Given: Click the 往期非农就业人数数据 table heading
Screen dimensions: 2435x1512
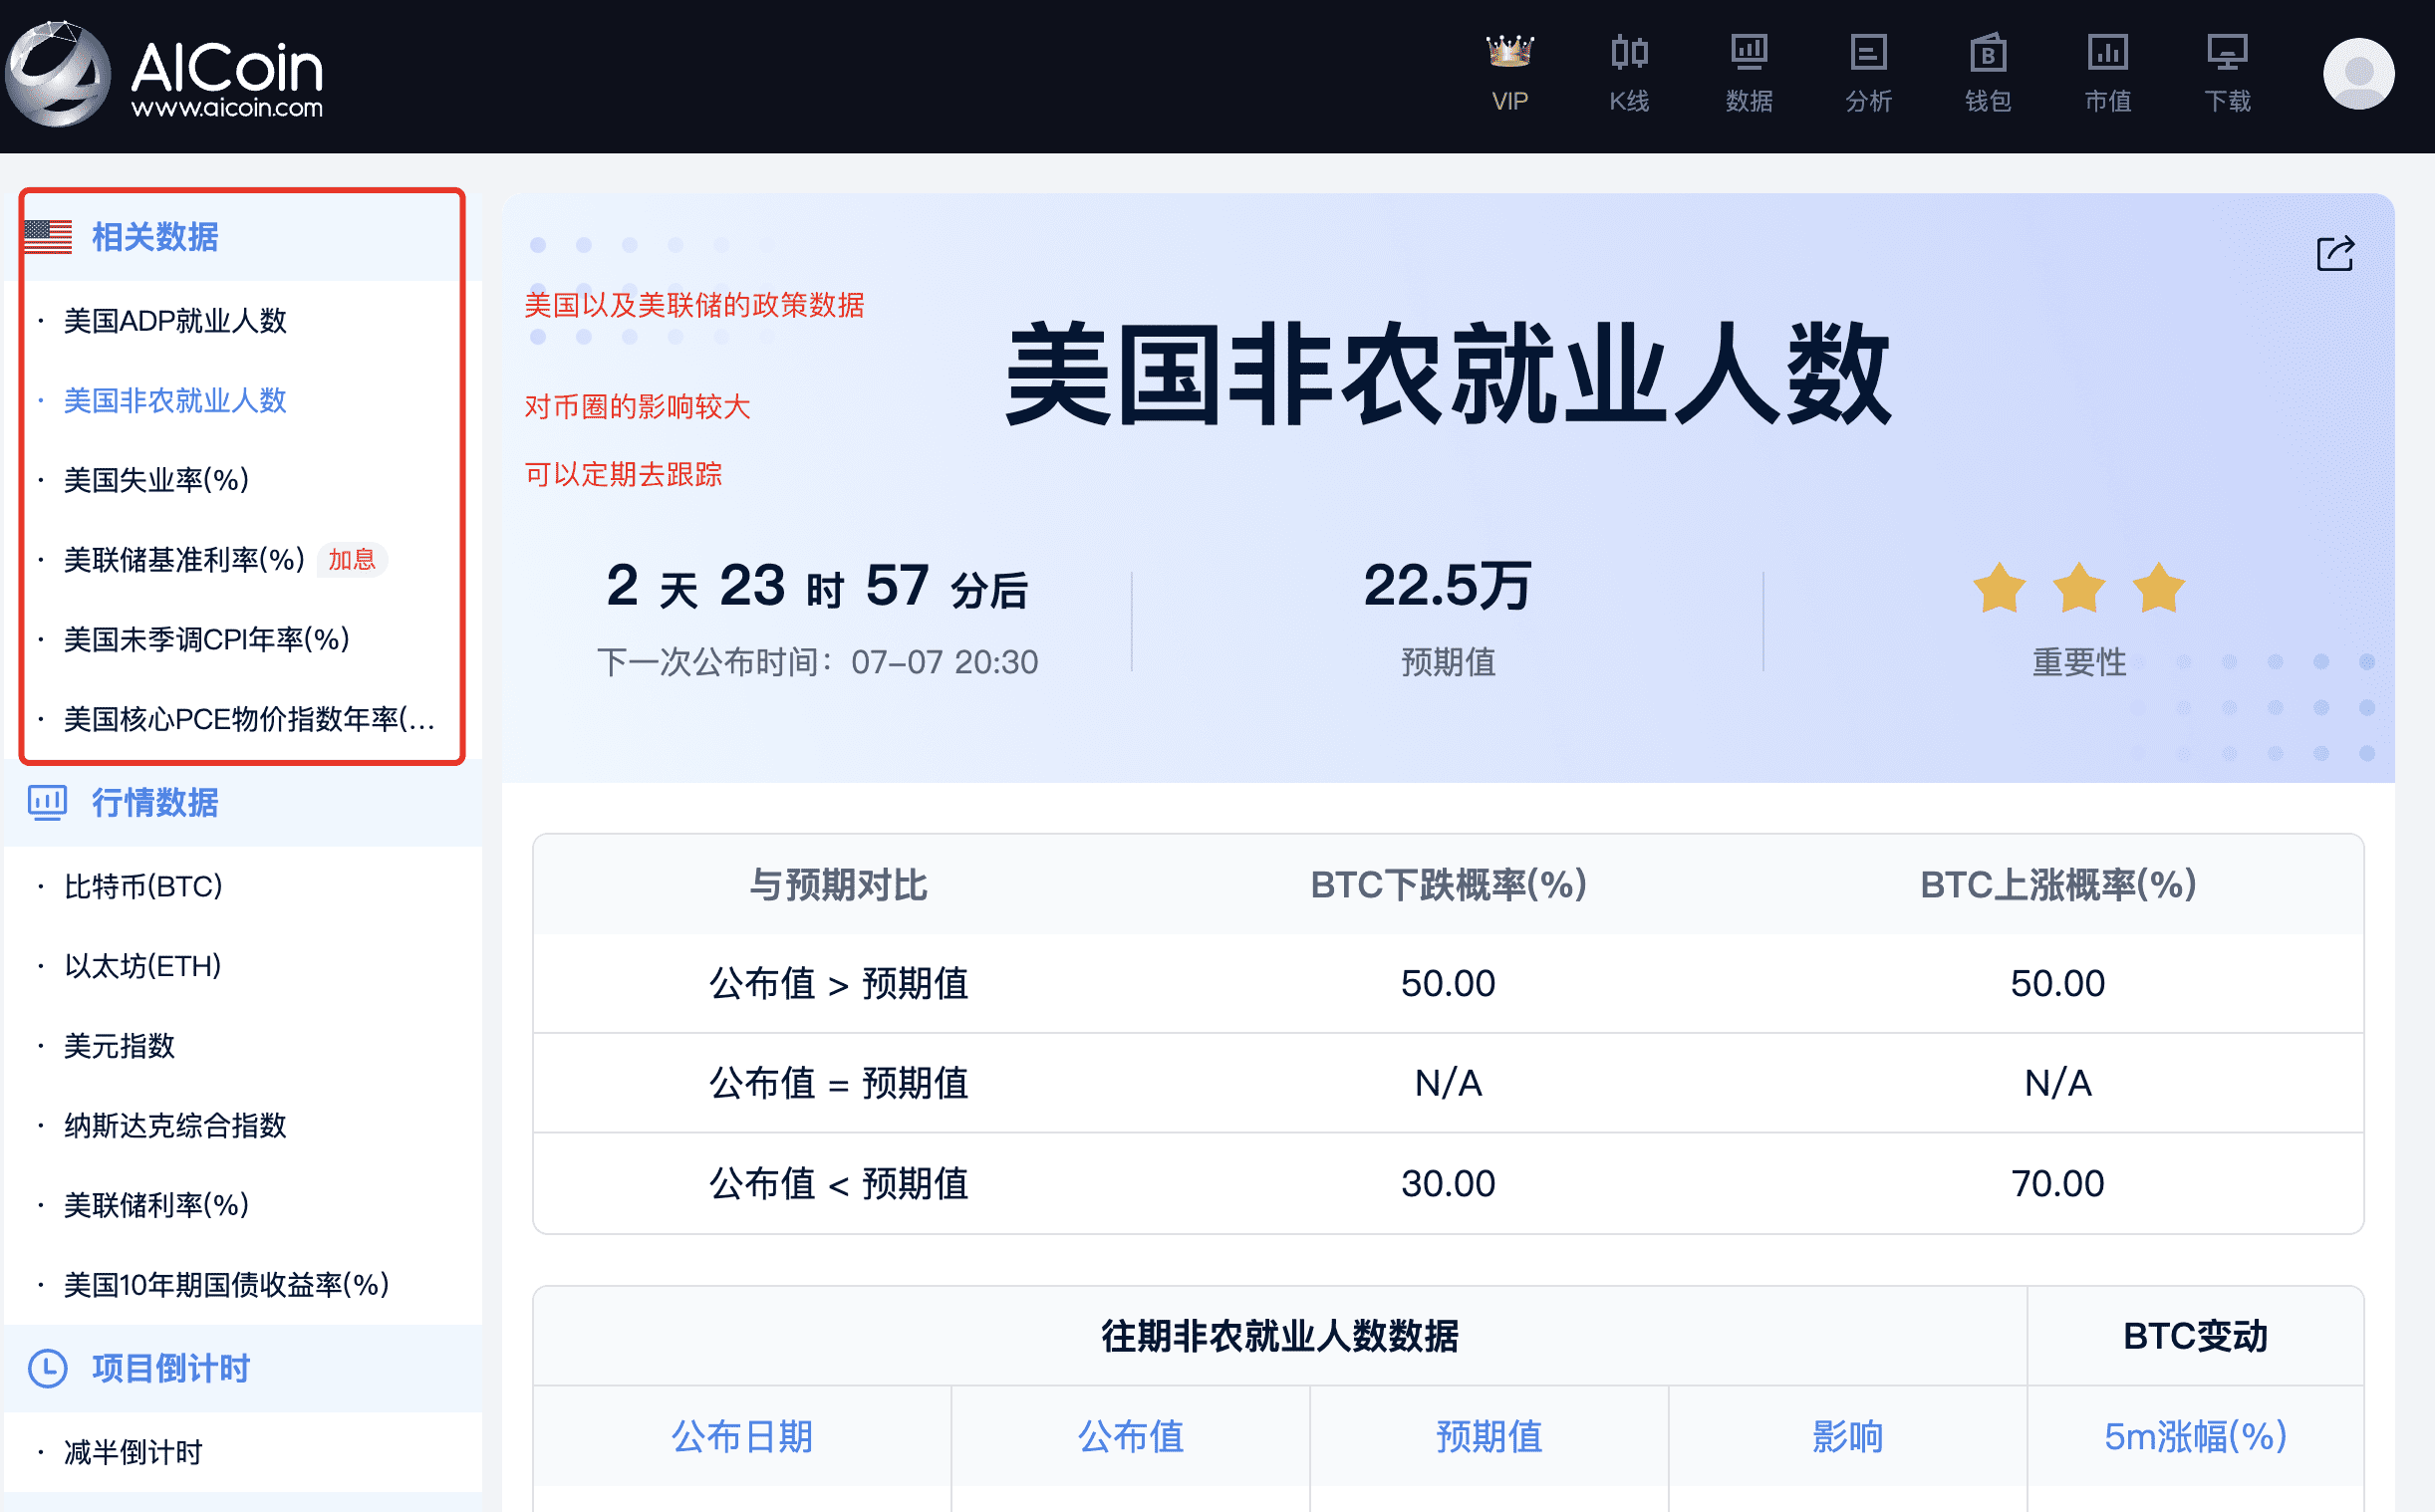Looking at the screenshot, I should (x=1280, y=1336).
